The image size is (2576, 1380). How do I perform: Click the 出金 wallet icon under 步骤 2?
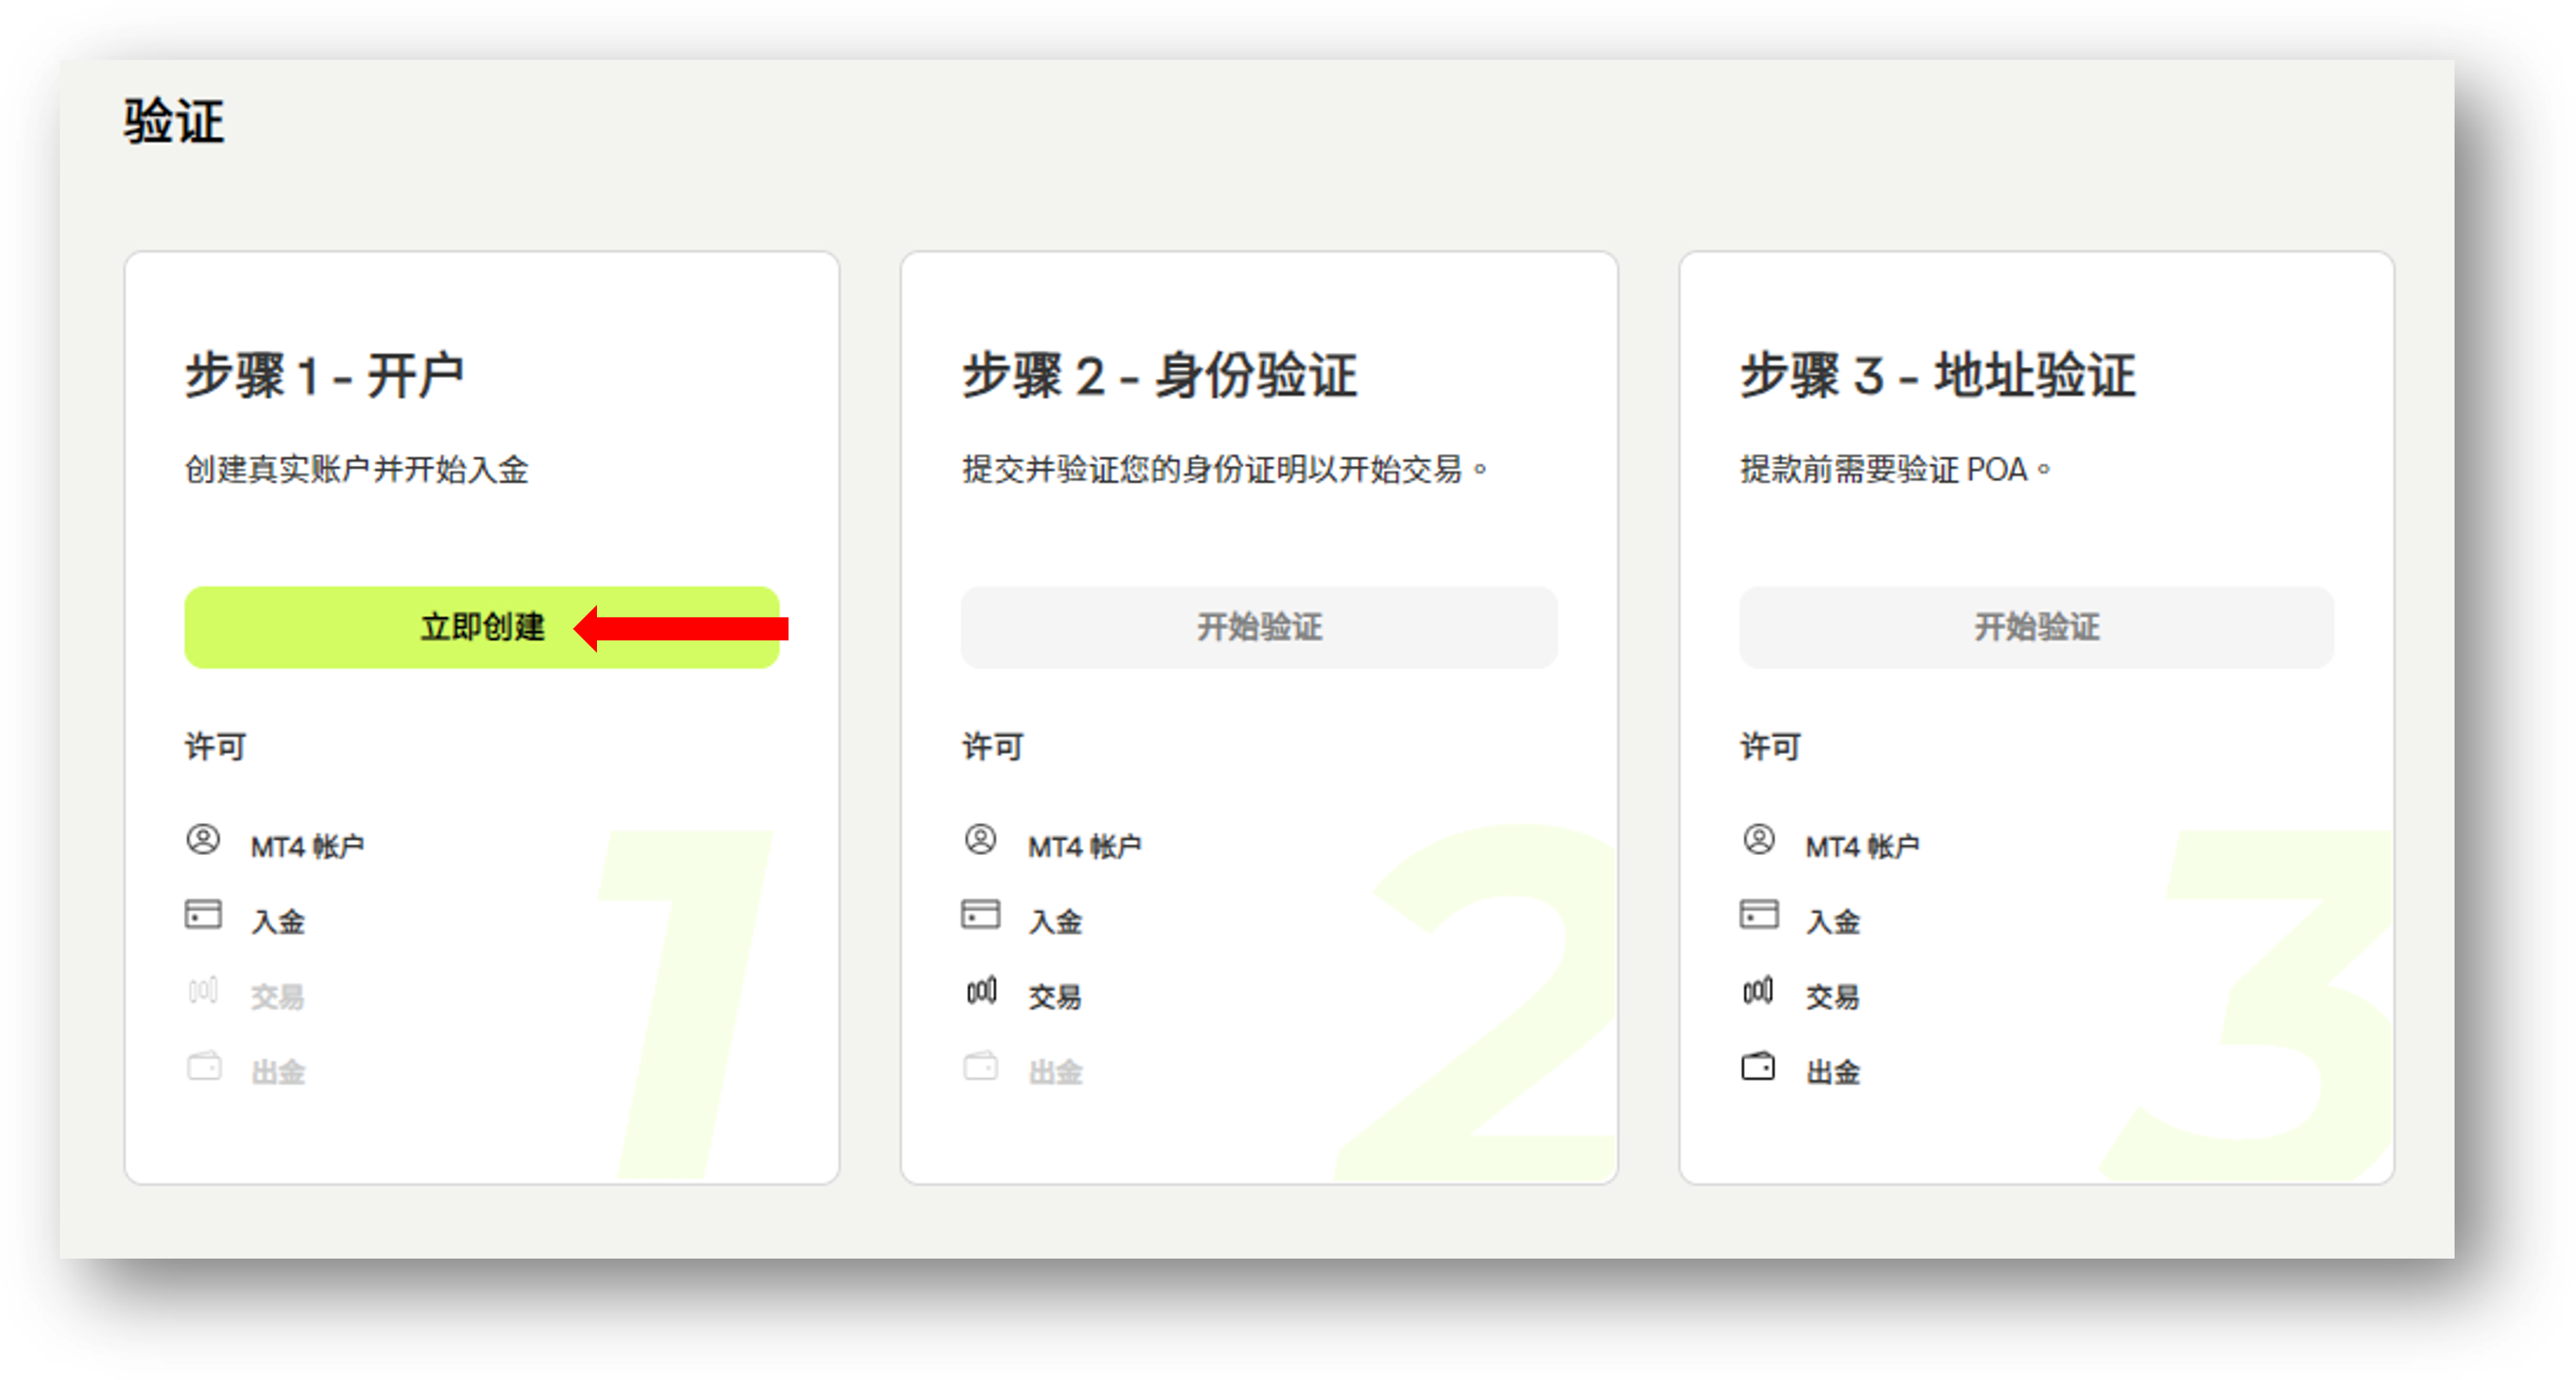click(981, 1067)
